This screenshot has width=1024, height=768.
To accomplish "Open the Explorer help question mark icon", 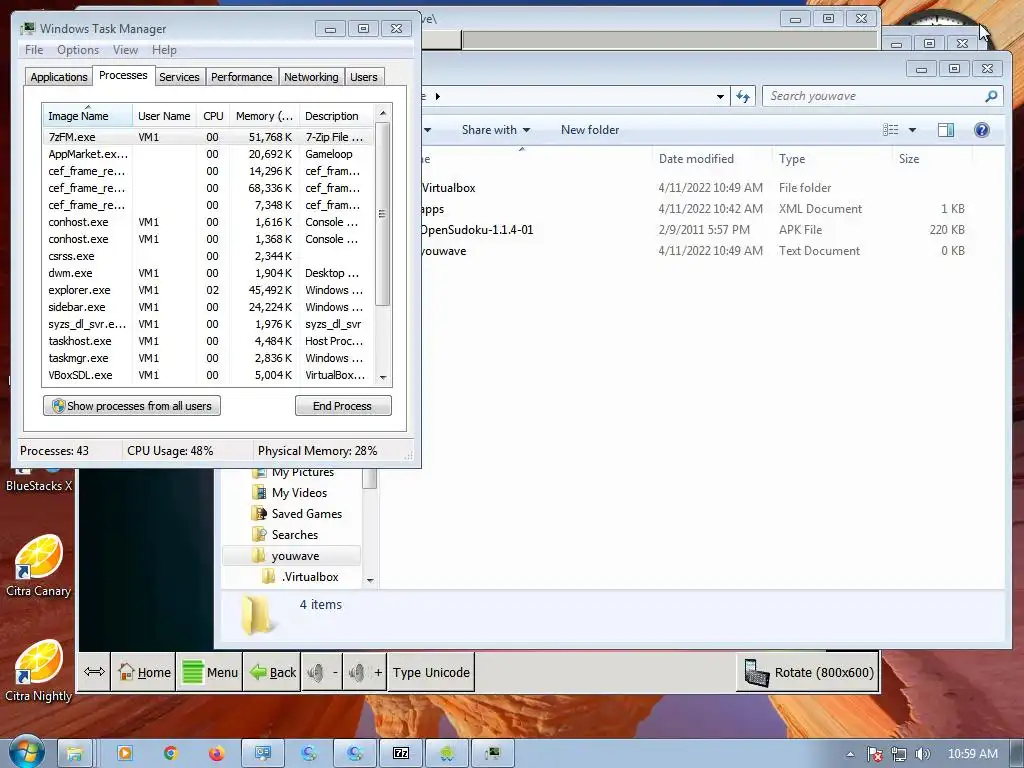I will click(982, 130).
